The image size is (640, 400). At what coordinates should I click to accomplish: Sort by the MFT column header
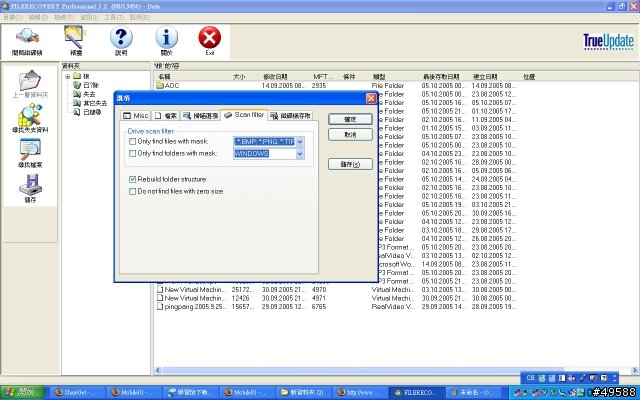[323, 76]
